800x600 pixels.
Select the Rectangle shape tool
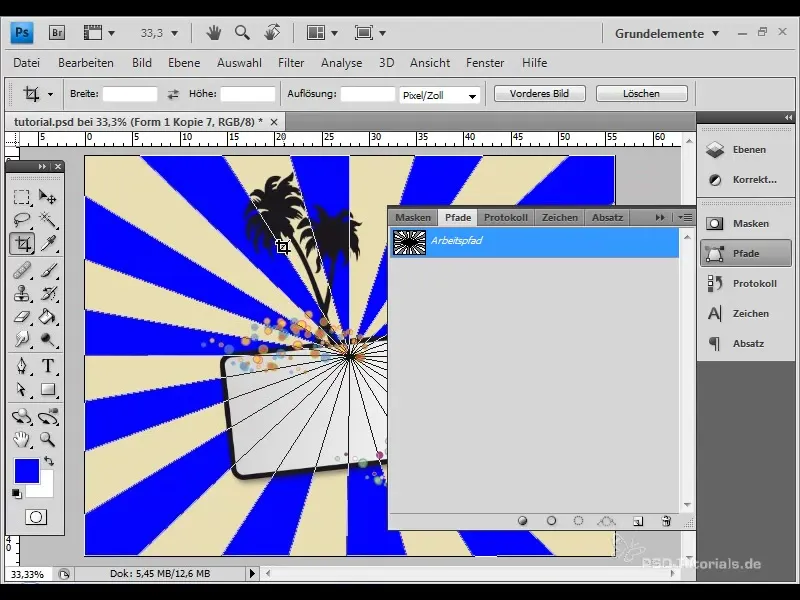tap(48, 389)
